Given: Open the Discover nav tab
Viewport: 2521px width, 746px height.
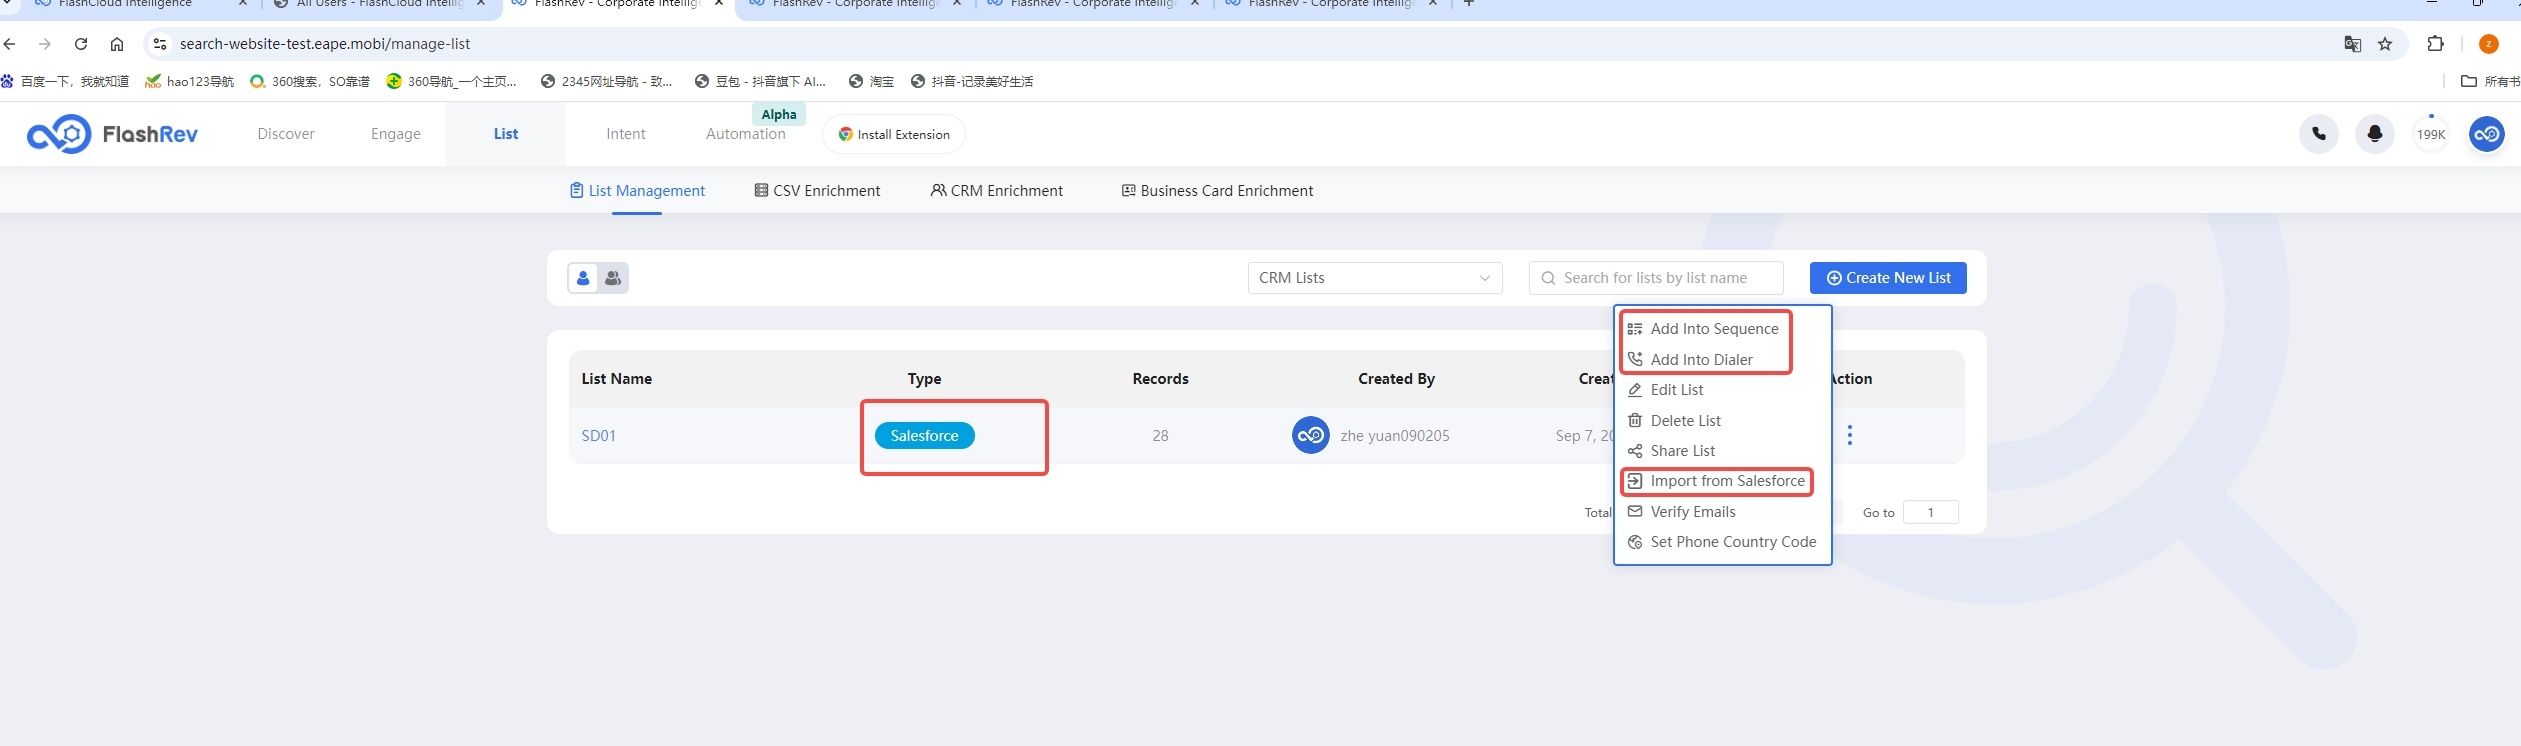Looking at the screenshot, I should coord(286,134).
